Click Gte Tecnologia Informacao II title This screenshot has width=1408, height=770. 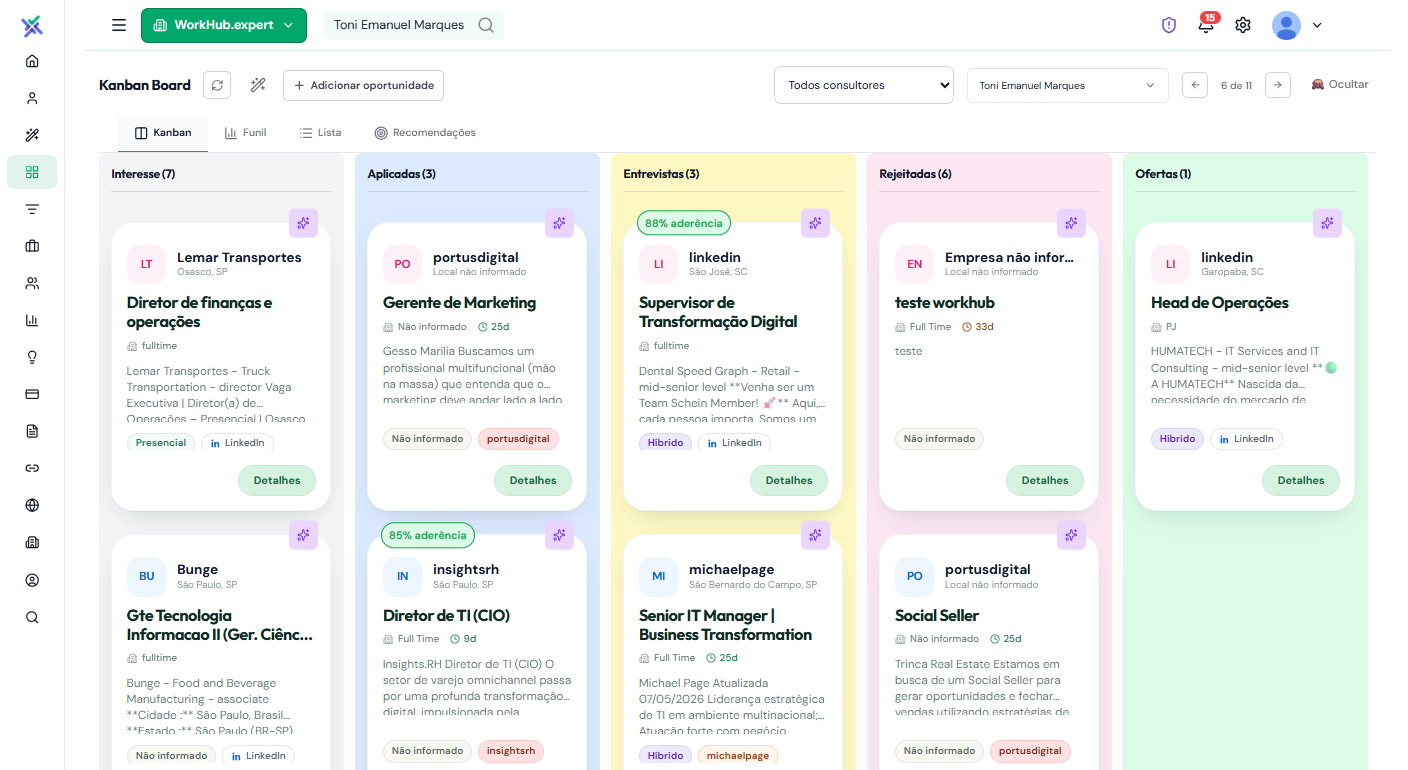pos(220,625)
